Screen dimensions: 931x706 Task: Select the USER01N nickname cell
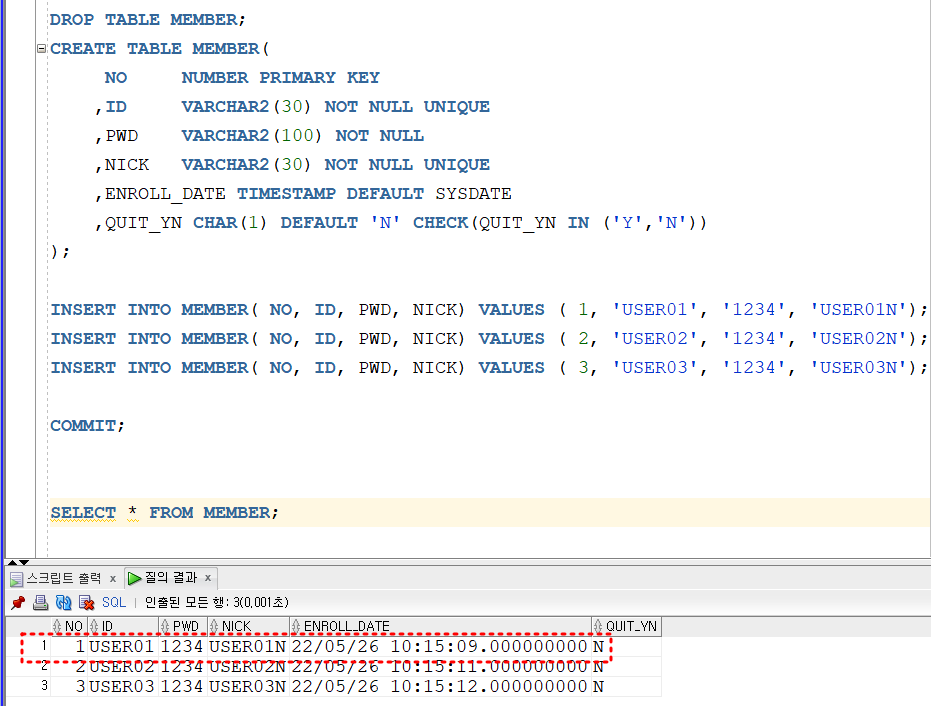tap(248, 646)
